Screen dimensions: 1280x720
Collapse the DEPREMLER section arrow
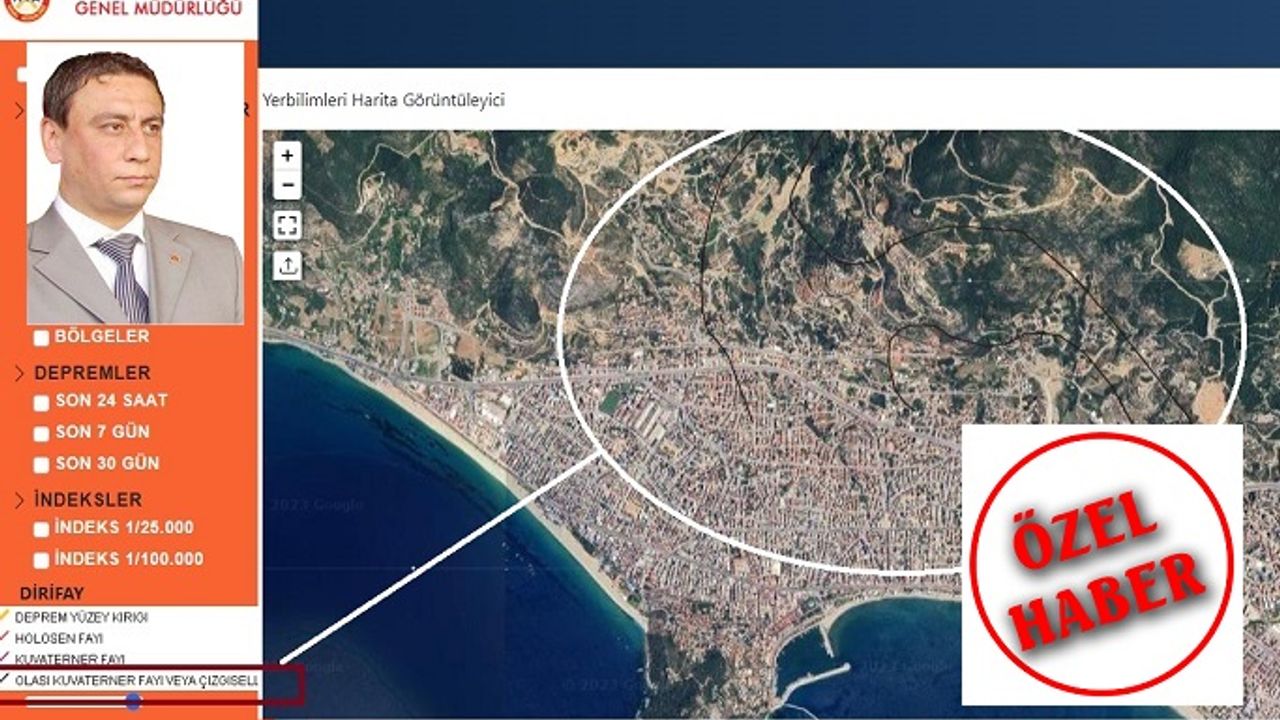(19, 374)
